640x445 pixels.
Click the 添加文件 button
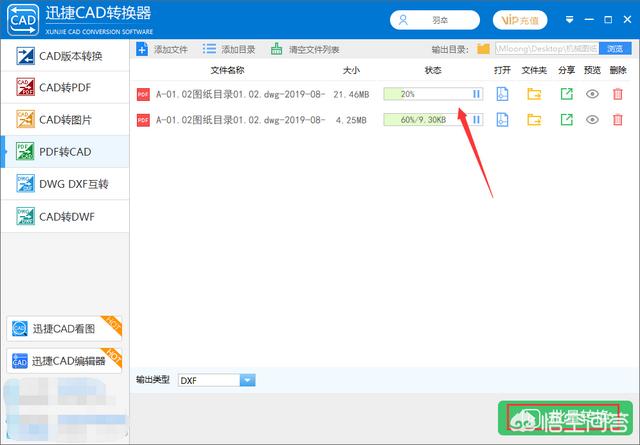pos(162,49)
